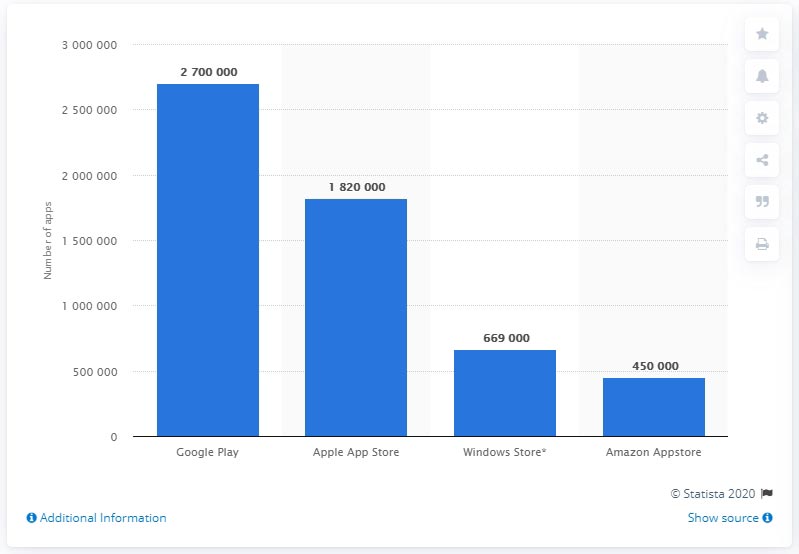Select the Apple App Store bar
This screenshot has height=554, width=799.
pos(356,318)
